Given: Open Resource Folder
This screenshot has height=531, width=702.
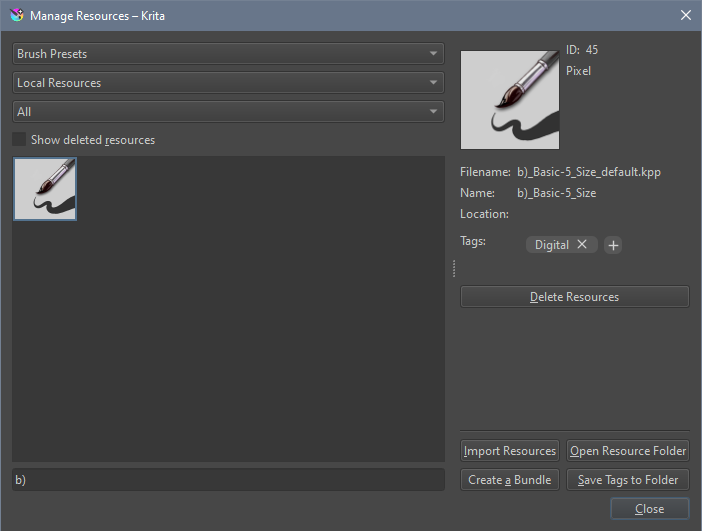Looking at the screenshot, I should (628, 451).
